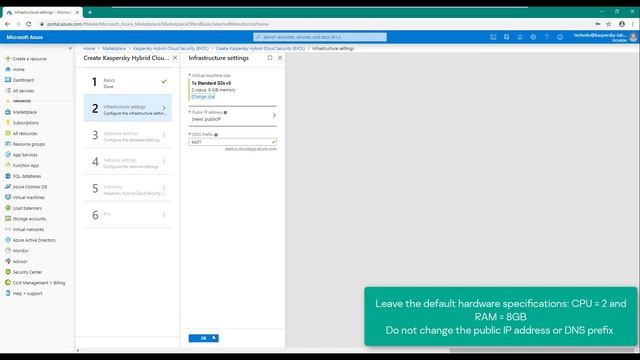The height and width of the screenshot is (360, 640).
Task: Click the account avatar in Azure header
Action: [x=633, y=37]
